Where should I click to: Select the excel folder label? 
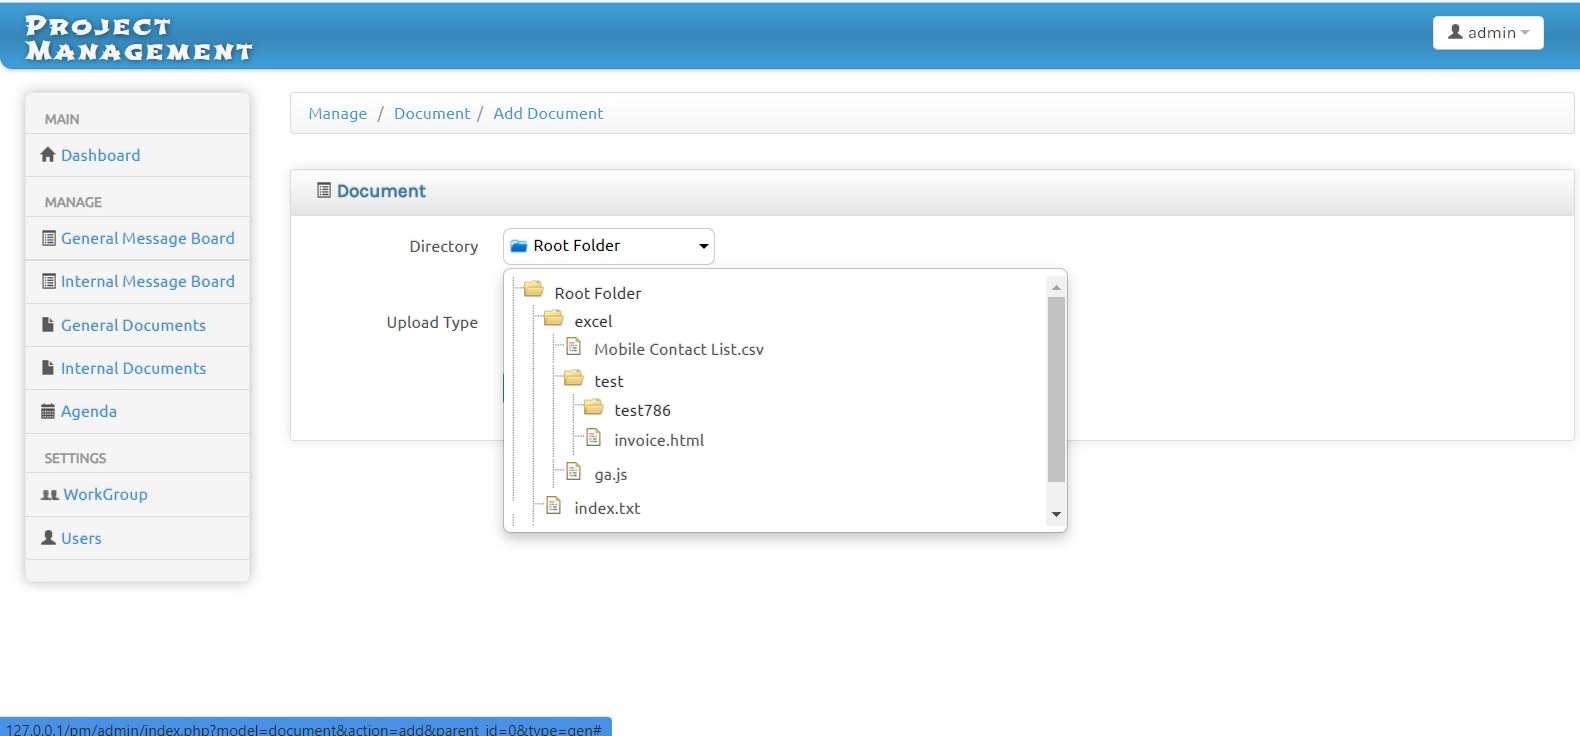(x=593, y=321)
